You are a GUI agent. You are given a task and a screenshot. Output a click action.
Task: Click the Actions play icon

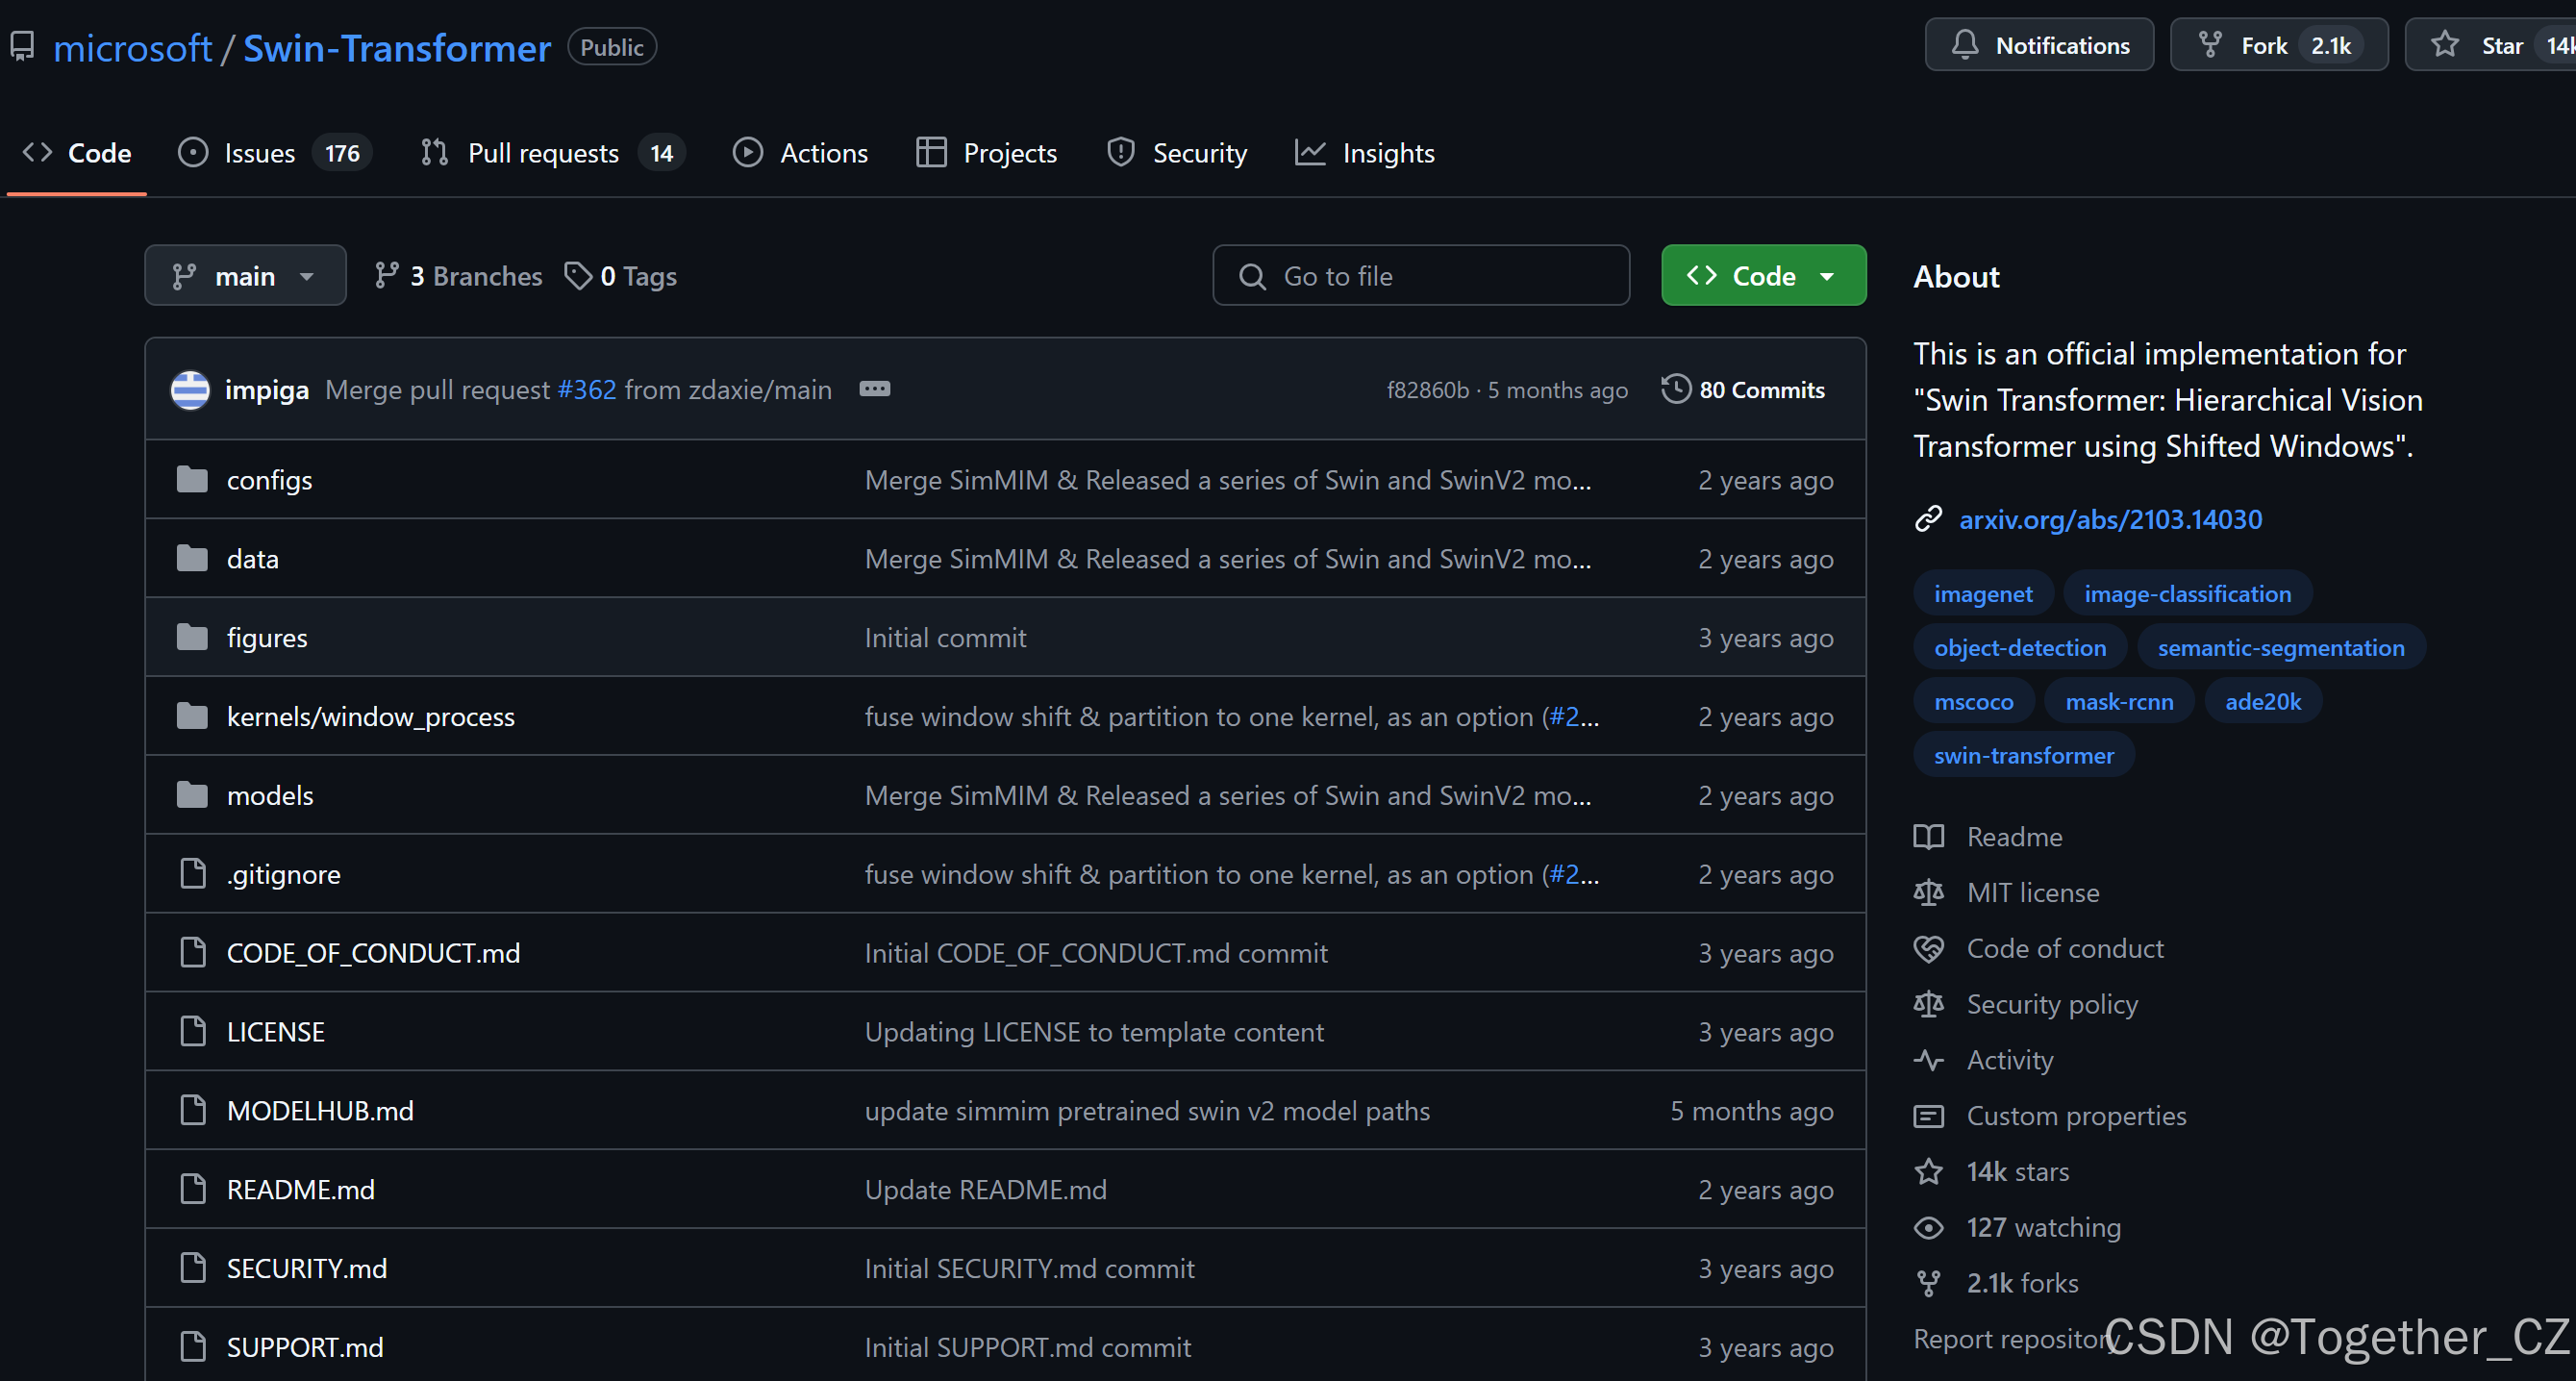(x=747, y=153)
